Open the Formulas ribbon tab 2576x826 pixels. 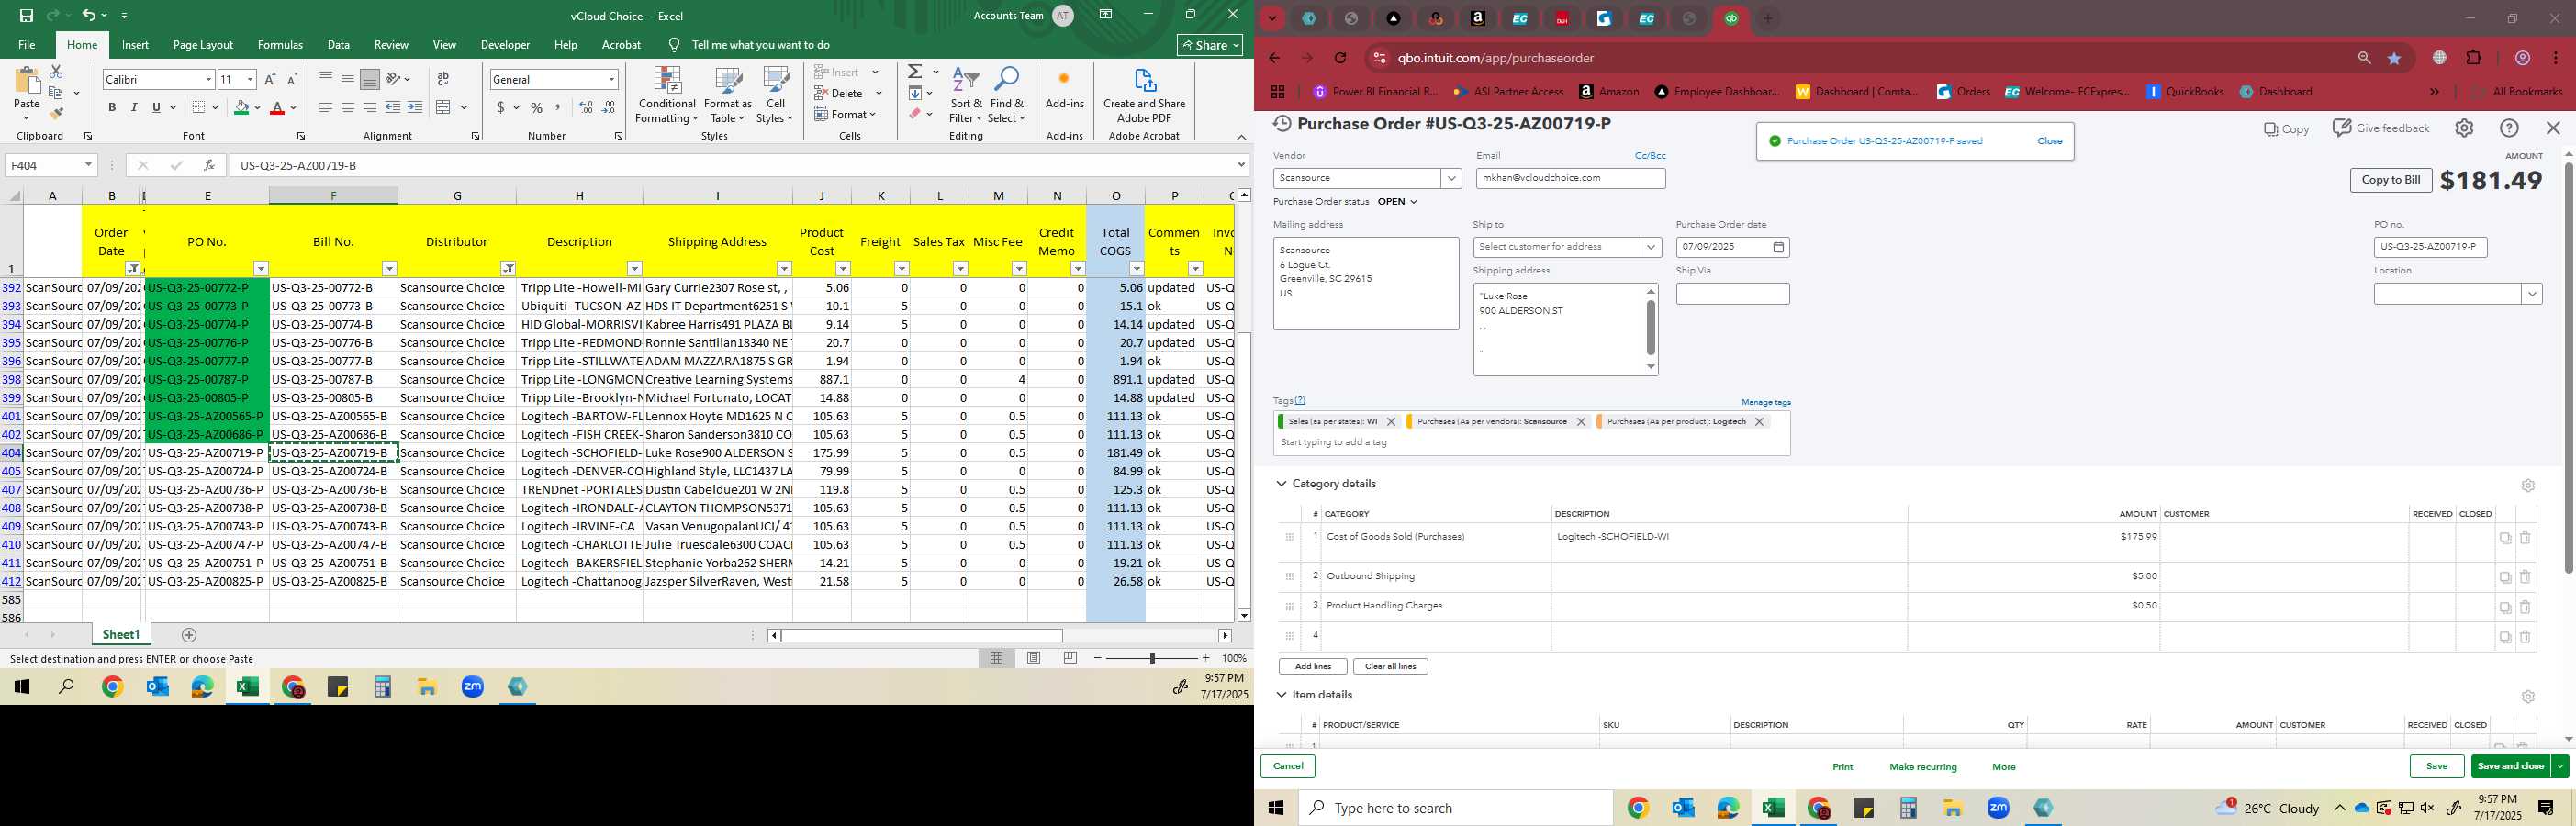(x=280, y=45)
